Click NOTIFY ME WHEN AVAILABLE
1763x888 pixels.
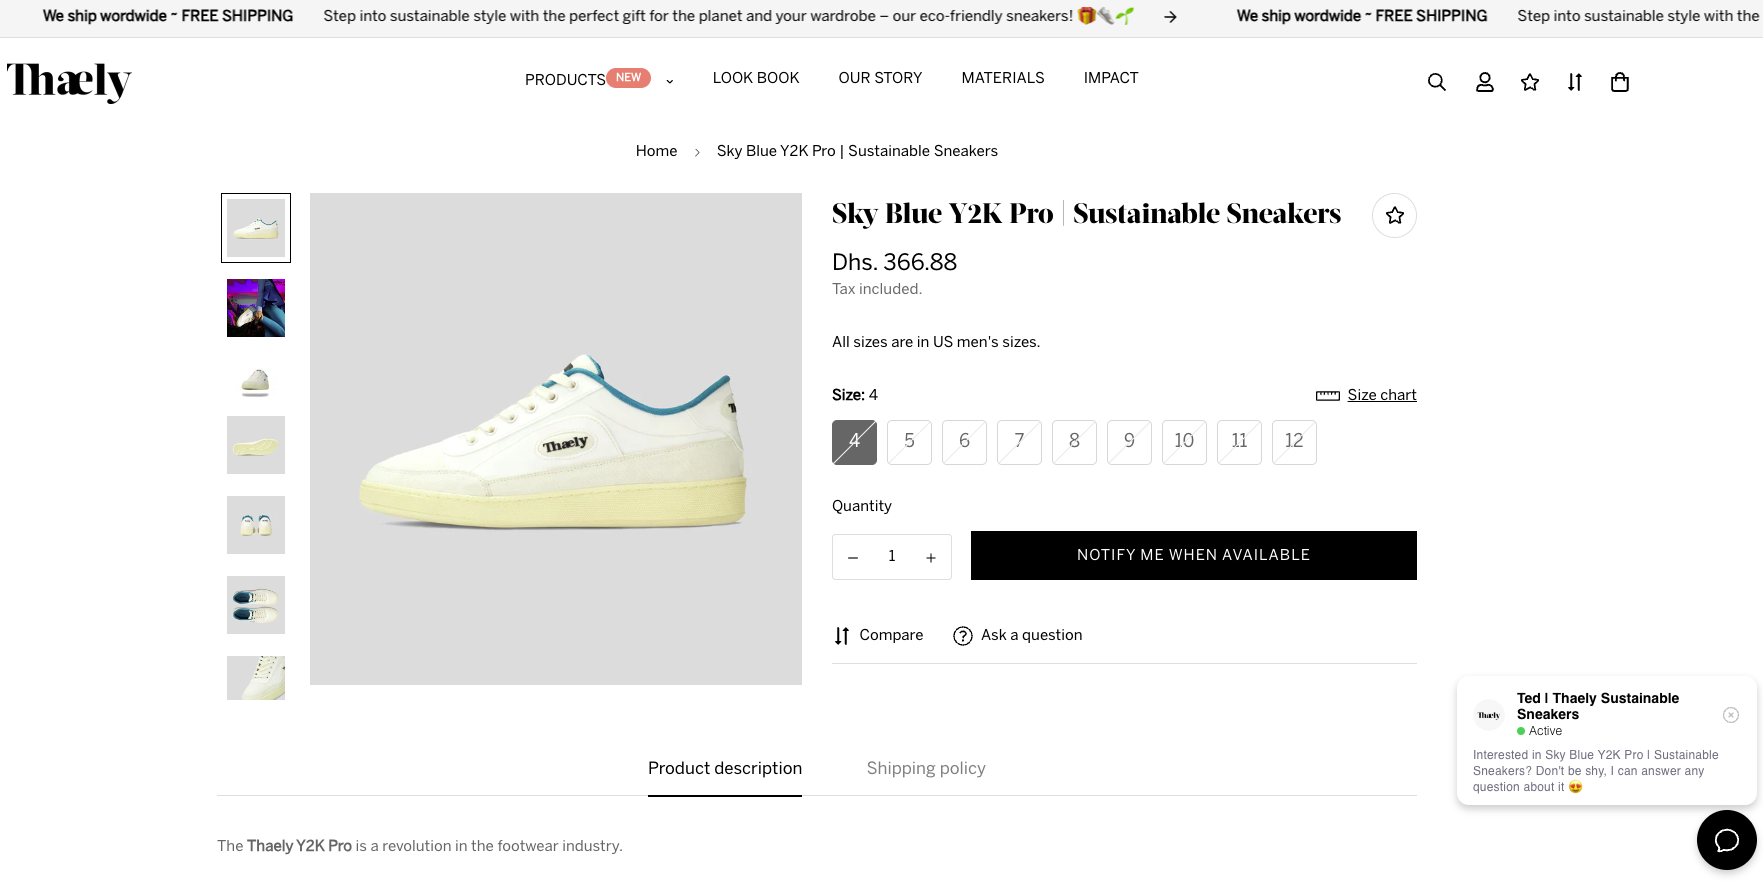coord(1192,555)
